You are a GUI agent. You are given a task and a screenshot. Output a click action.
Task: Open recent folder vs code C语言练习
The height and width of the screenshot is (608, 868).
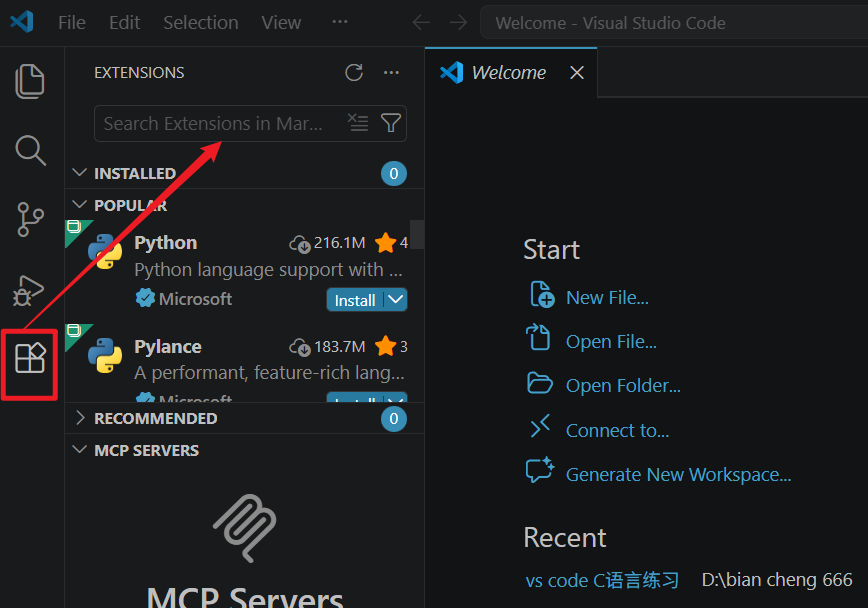pos(602,580)
